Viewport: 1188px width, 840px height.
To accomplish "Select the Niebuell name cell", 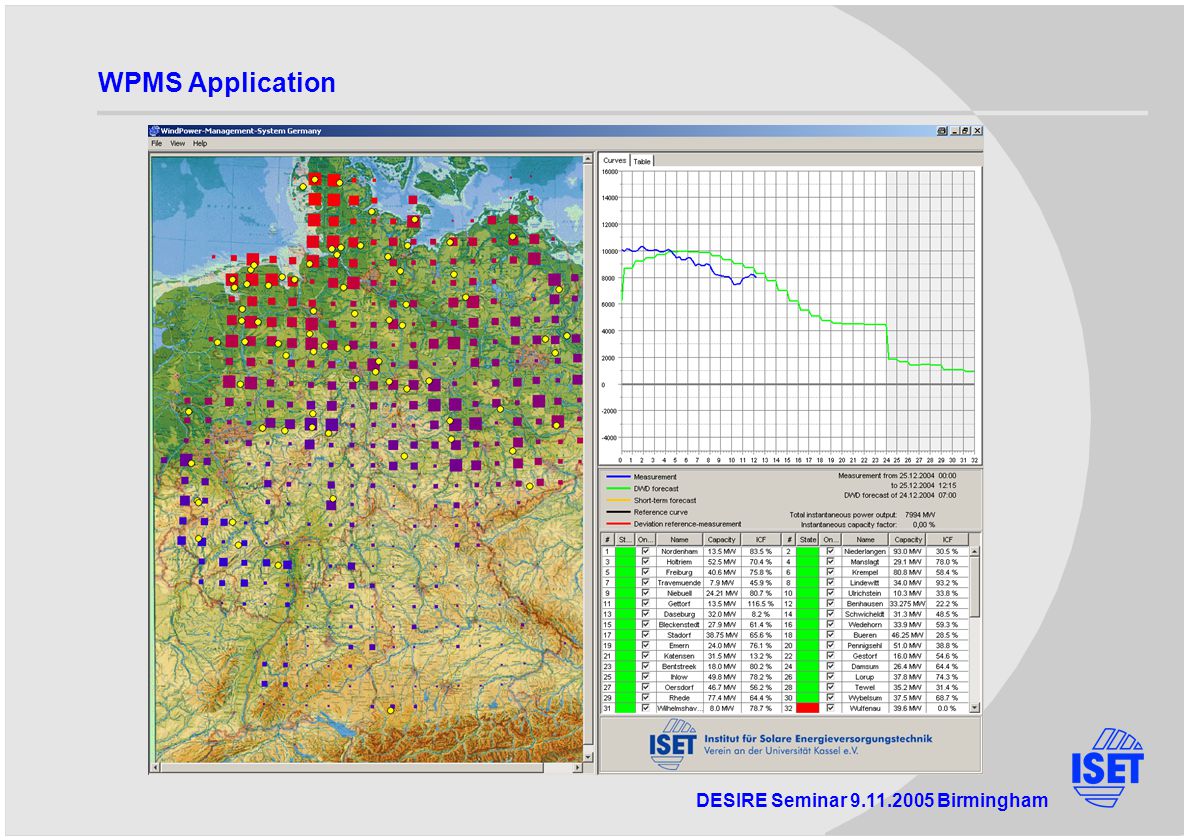I will click(x=679, y=593).
